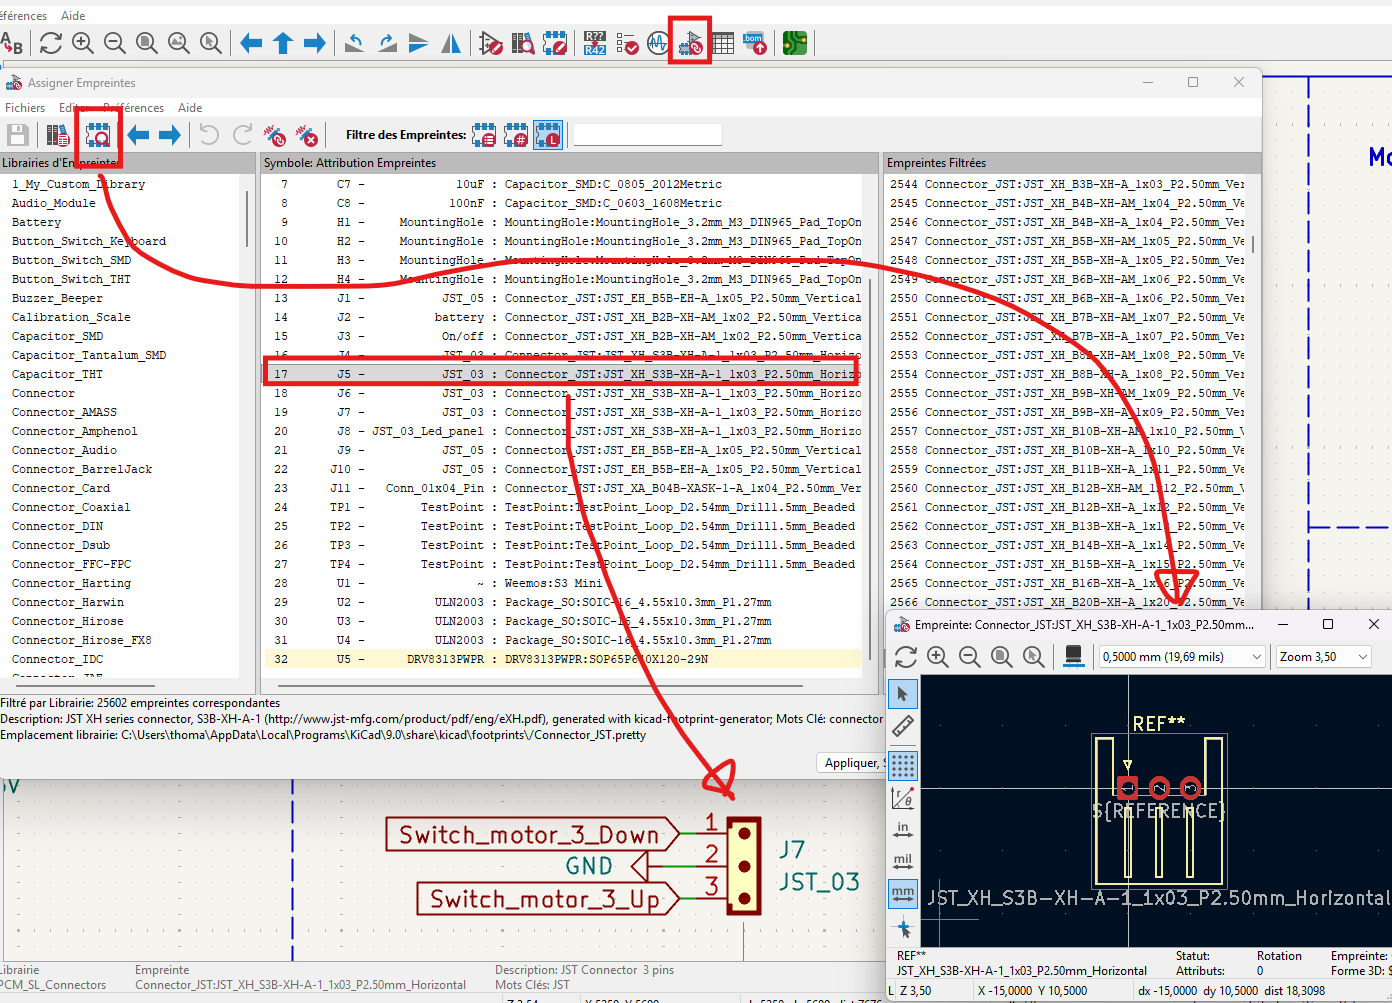Rotate selection counter-clockwise in schematic toolbar
Image resolution: width=1392 pixels, height=1003 pixels.
354,43
